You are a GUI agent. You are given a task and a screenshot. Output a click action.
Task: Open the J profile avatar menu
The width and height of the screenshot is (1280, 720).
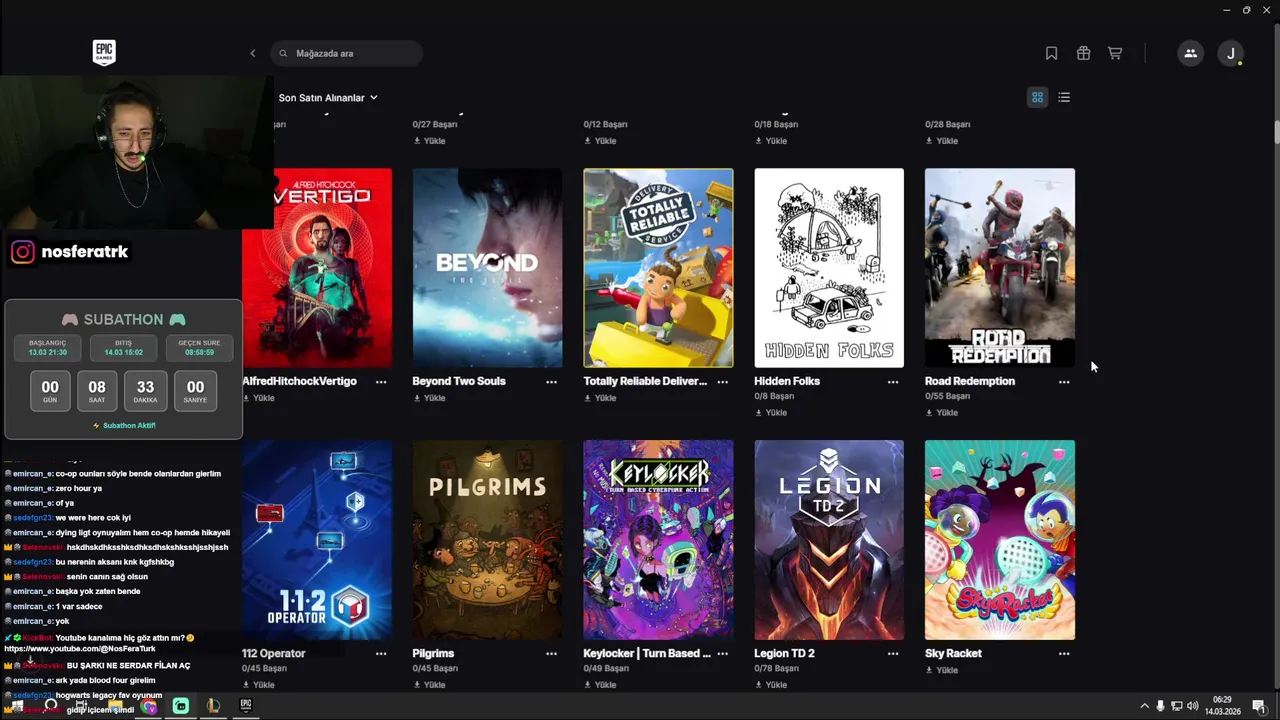point(1231,53)
